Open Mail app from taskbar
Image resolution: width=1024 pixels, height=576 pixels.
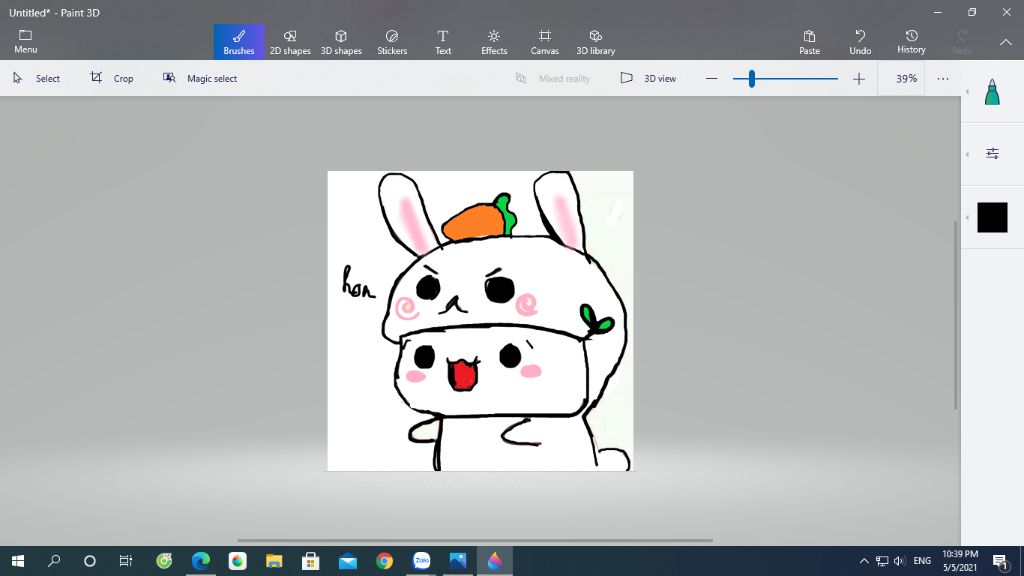pos(347,561)
